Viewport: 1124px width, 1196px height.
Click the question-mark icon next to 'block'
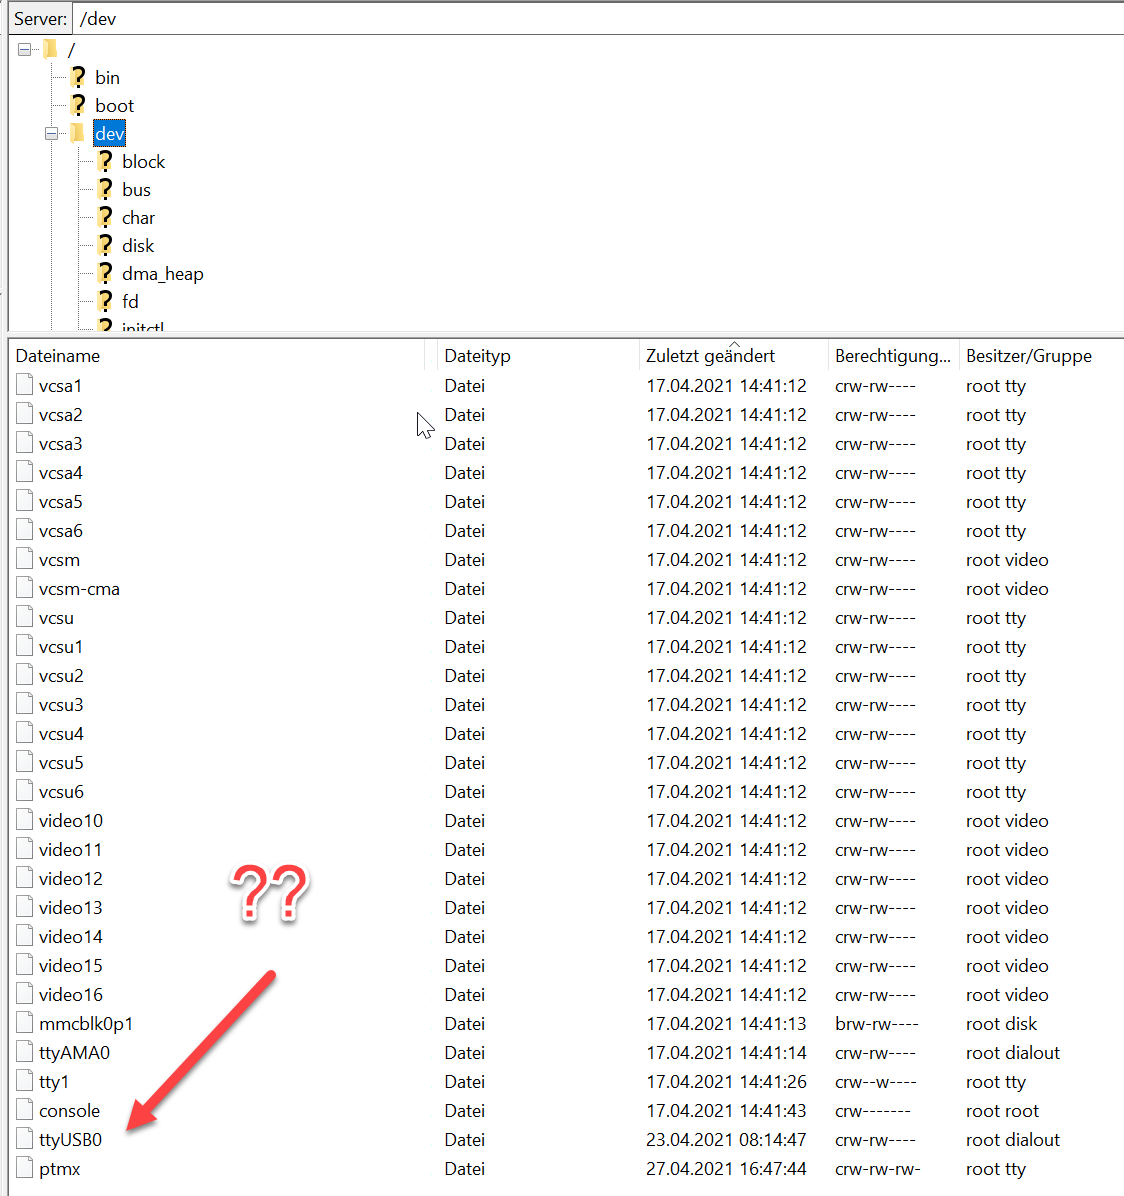point(106,161)
